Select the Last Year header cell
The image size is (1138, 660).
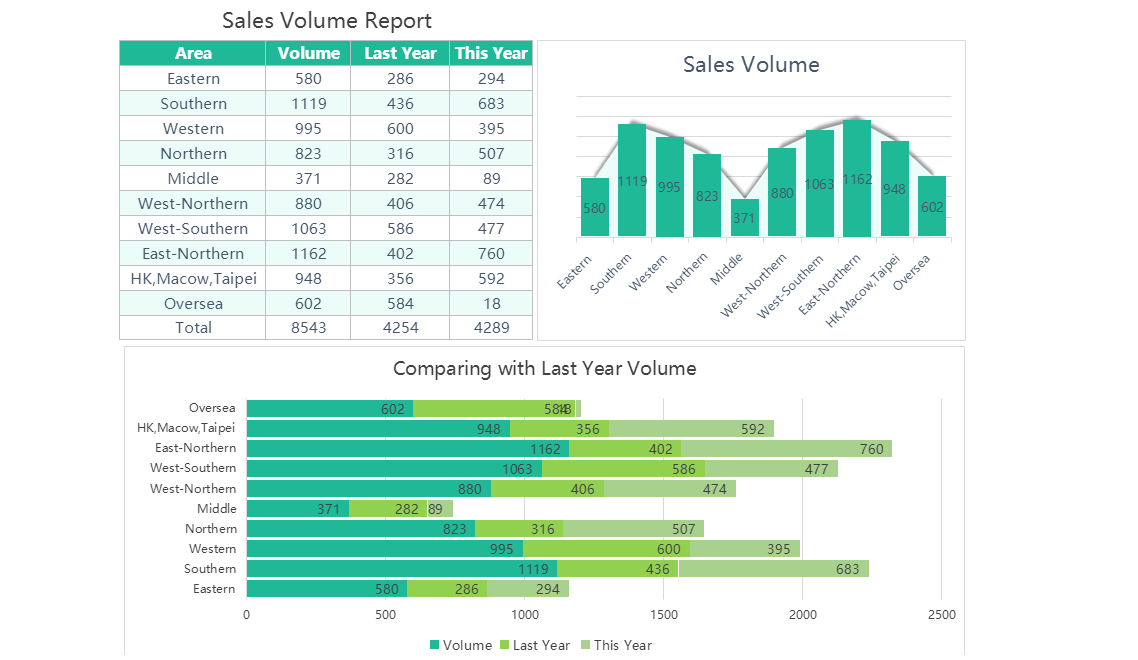click(x=400, y=53)
